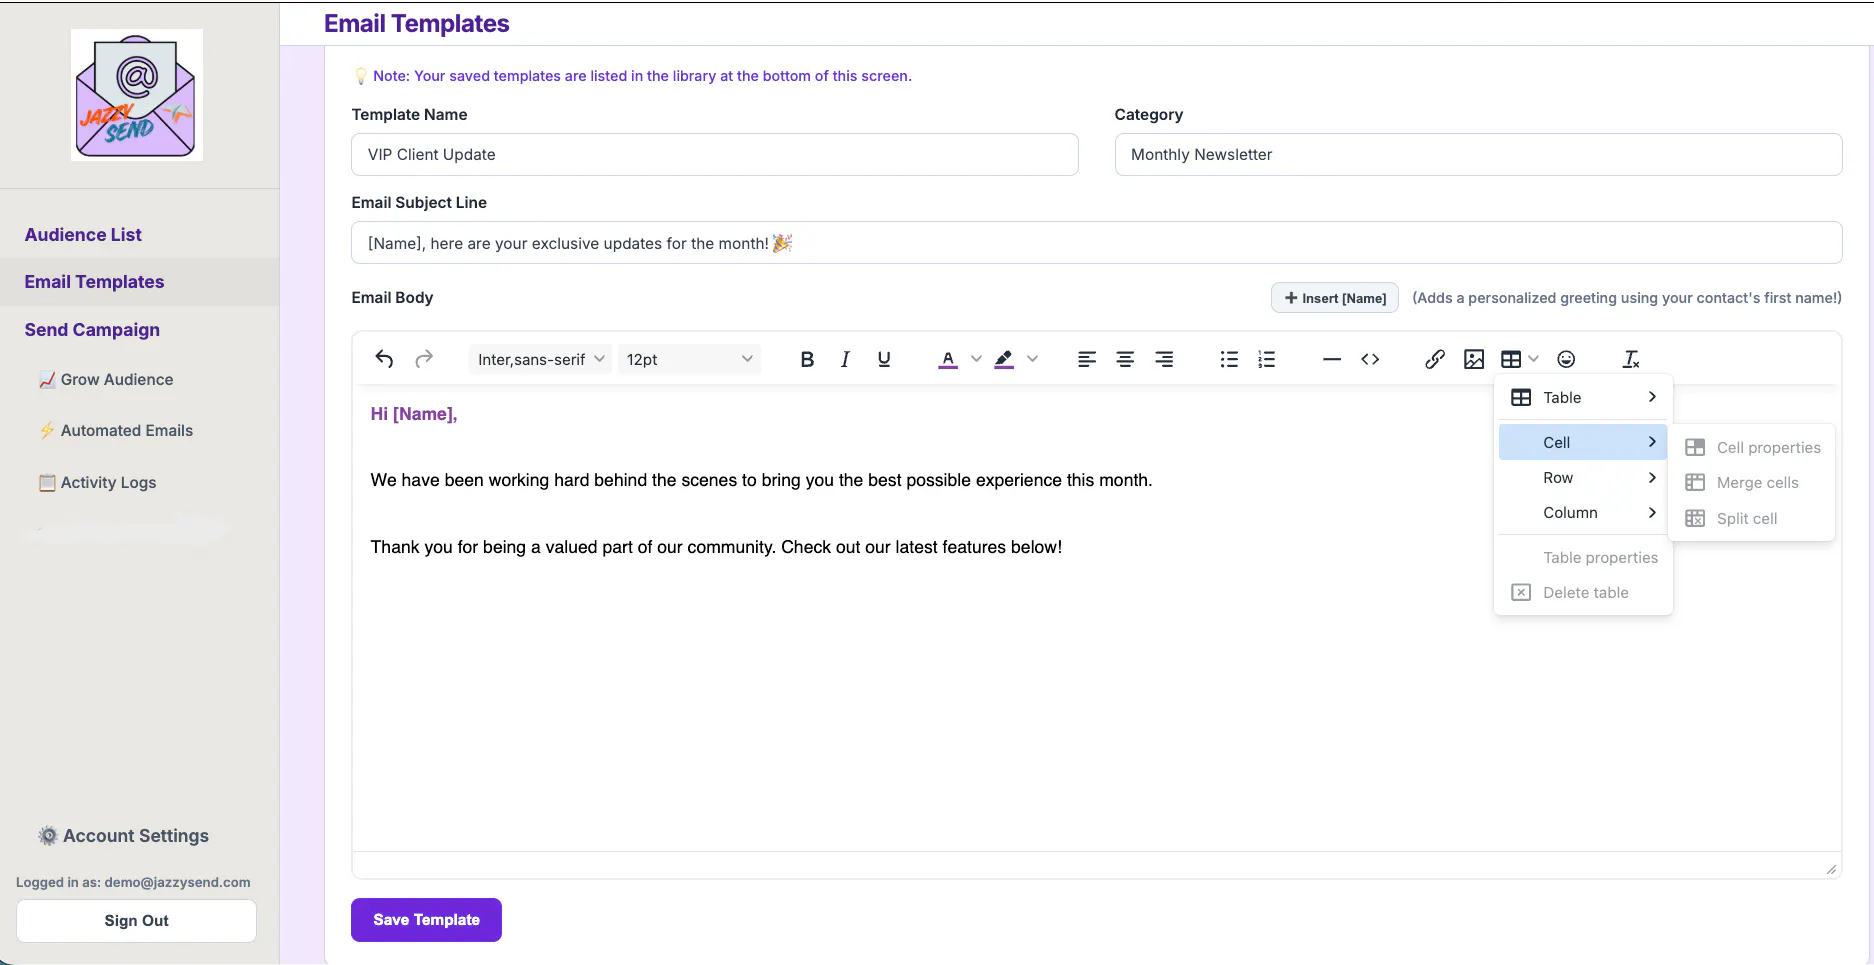This screenshot has width=1874, height=965.
Task: Open the emoji picker
Action: tap(1566, 359)
